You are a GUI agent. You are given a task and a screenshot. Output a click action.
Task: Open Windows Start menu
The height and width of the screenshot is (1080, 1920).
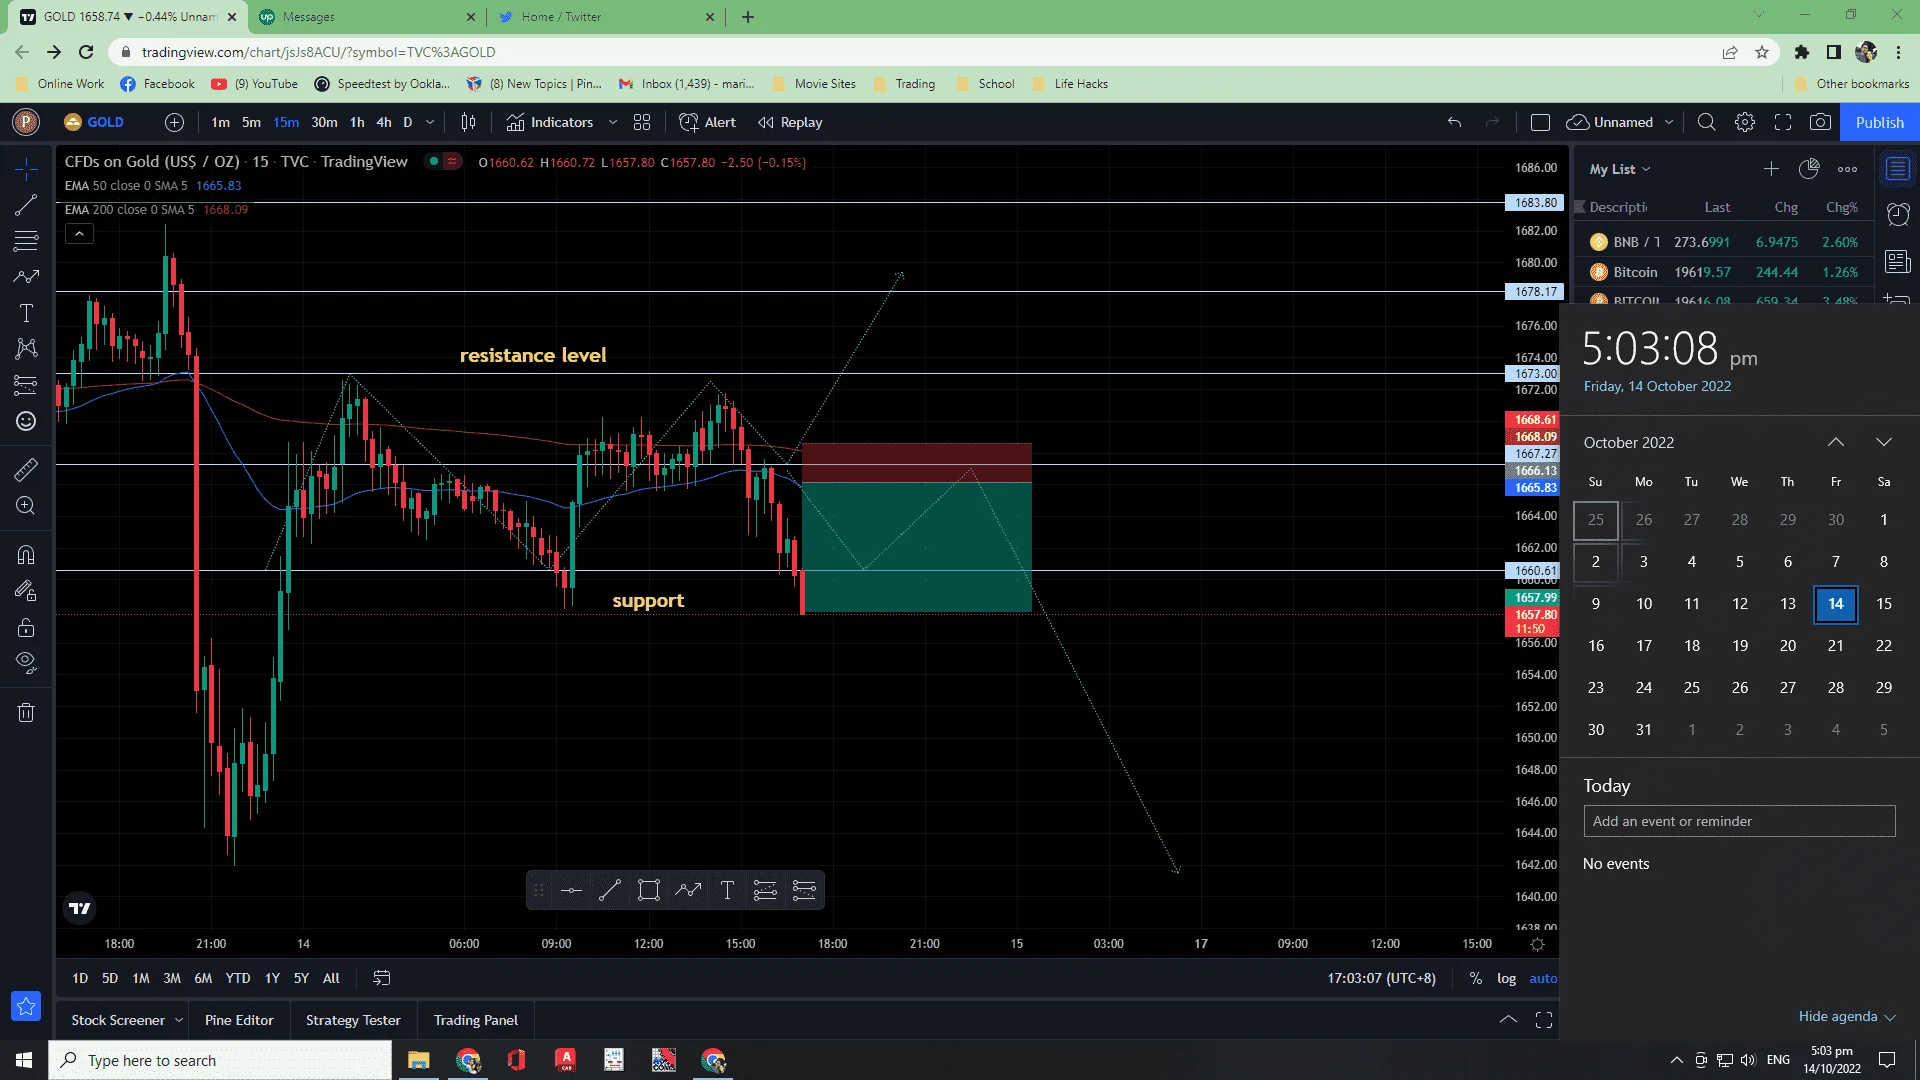(24, 1060)
